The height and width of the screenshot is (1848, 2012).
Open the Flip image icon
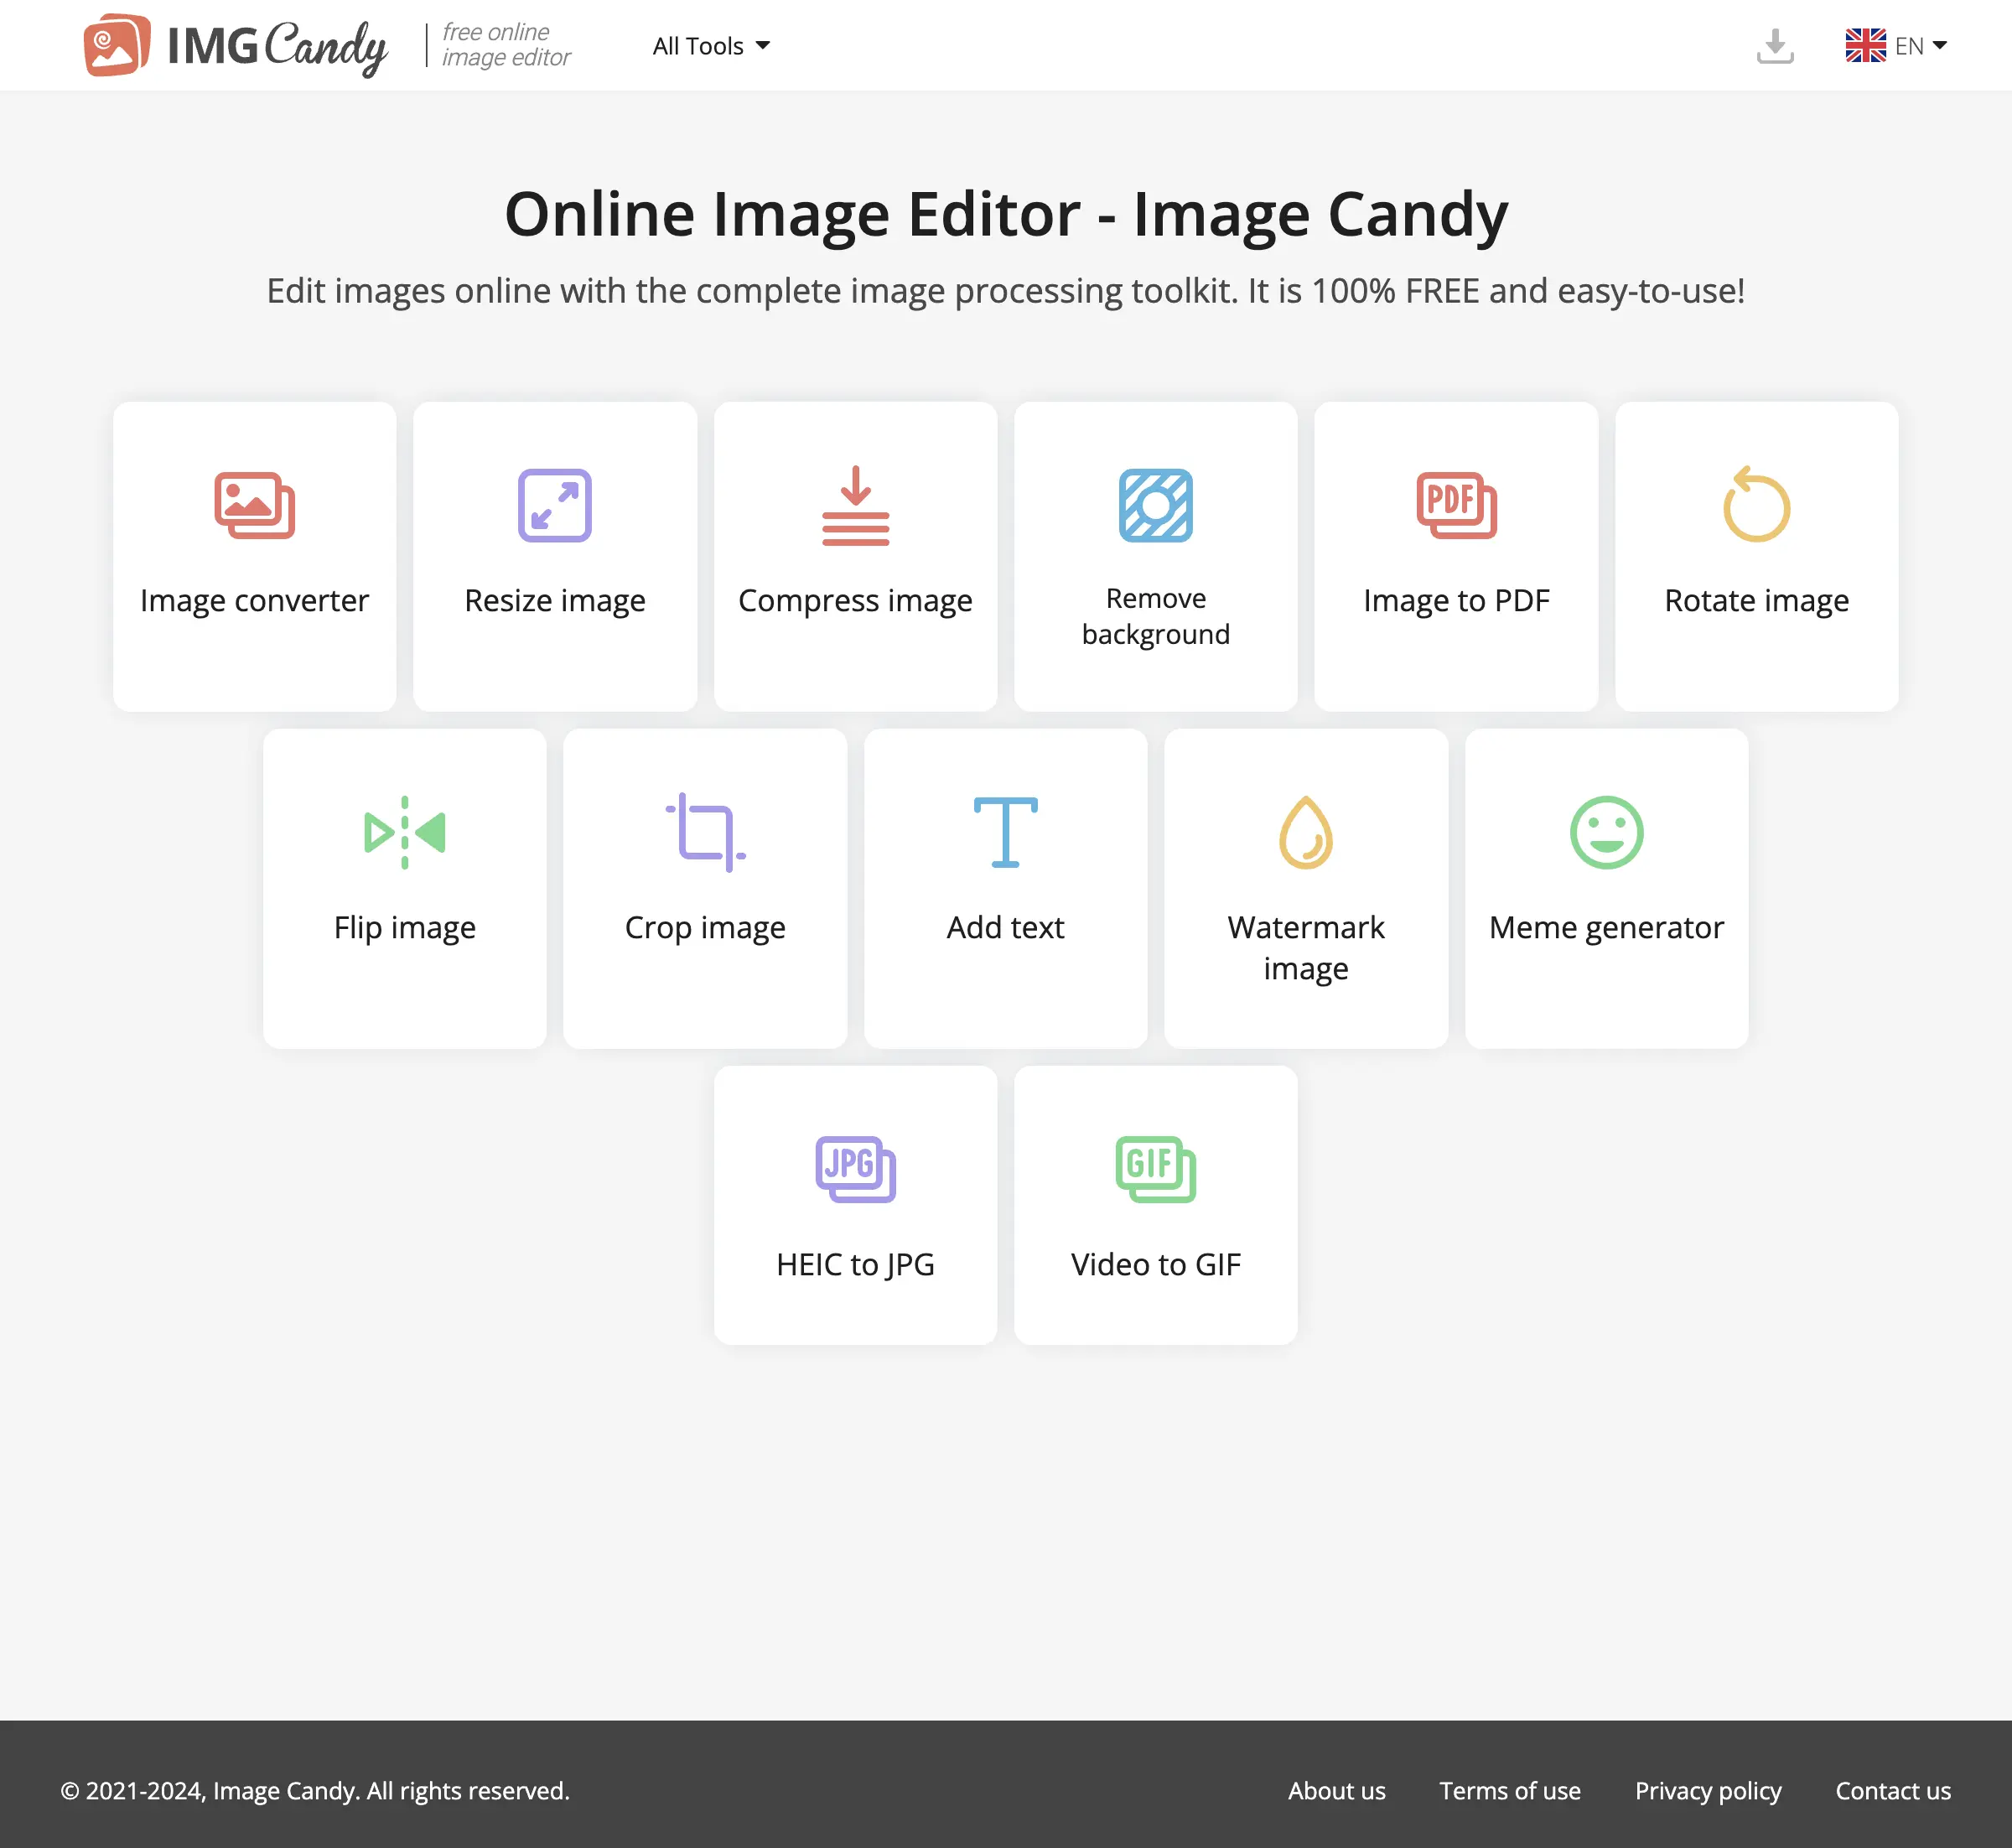(404, 832)
